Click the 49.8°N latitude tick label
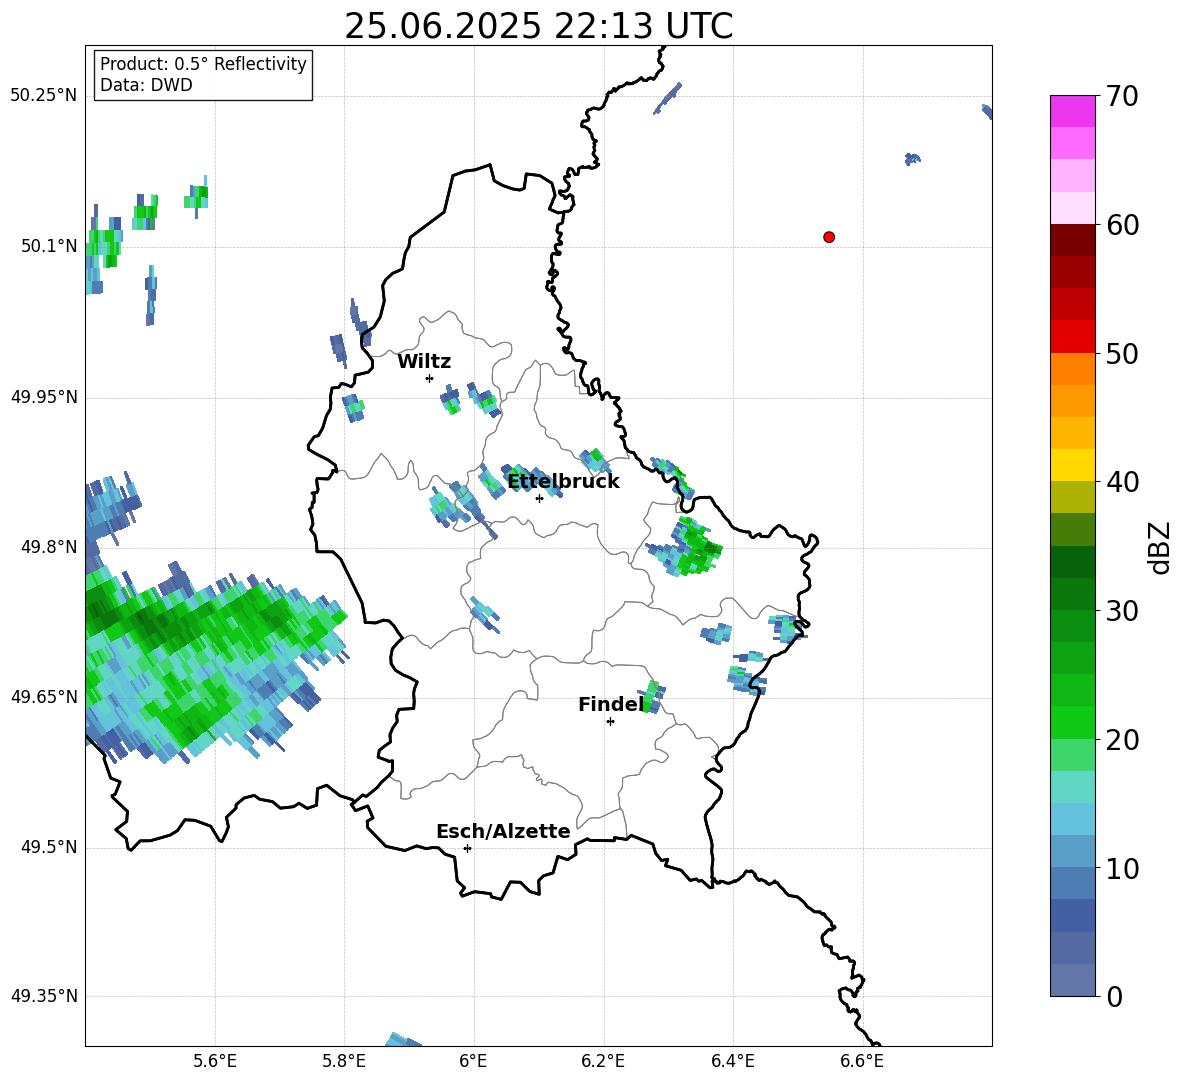This screenshot has height=1081, width=1184. [48, 547]
